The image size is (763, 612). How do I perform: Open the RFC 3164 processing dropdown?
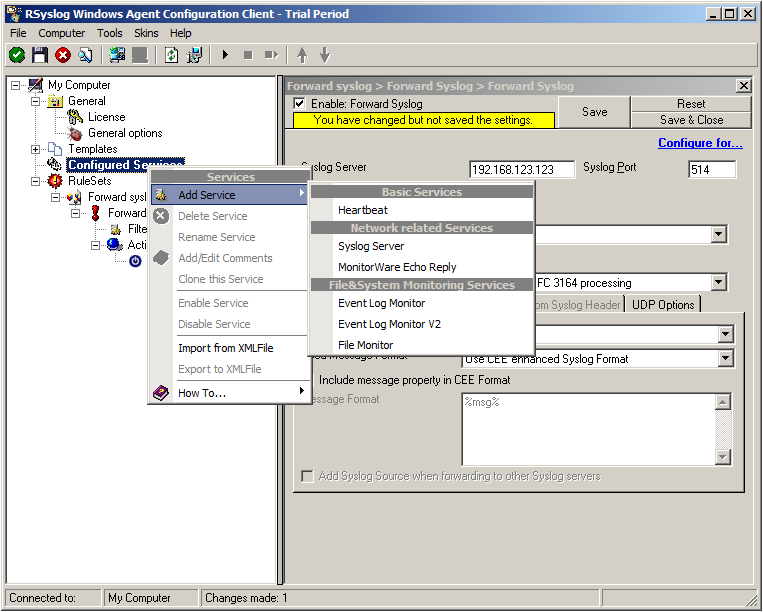click(x=719, y=283)
